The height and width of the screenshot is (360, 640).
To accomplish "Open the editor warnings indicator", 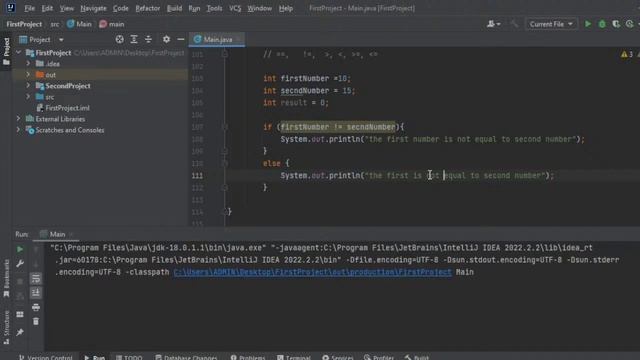I will tap(627, 54).
